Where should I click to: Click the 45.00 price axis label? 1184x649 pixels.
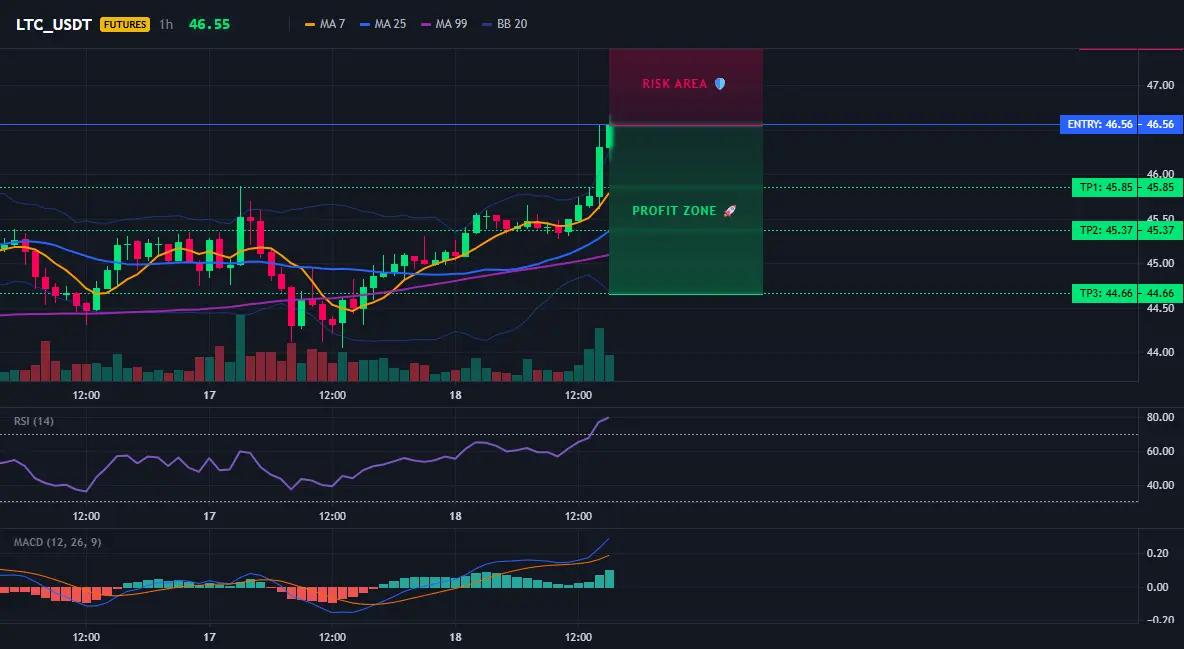click(x=1161, y=264)
